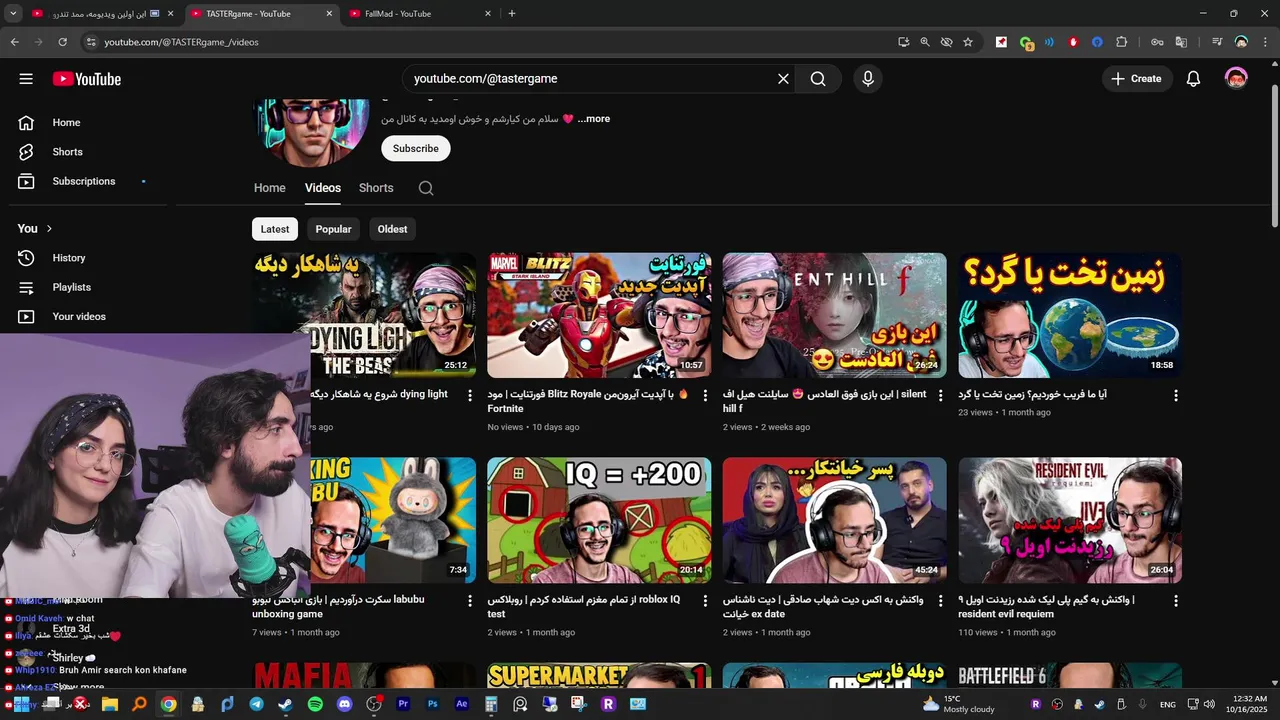Open Adobe Premiere Pro from the taskbar
Viewport: 1280px width, 720px height.
point(403,704)
